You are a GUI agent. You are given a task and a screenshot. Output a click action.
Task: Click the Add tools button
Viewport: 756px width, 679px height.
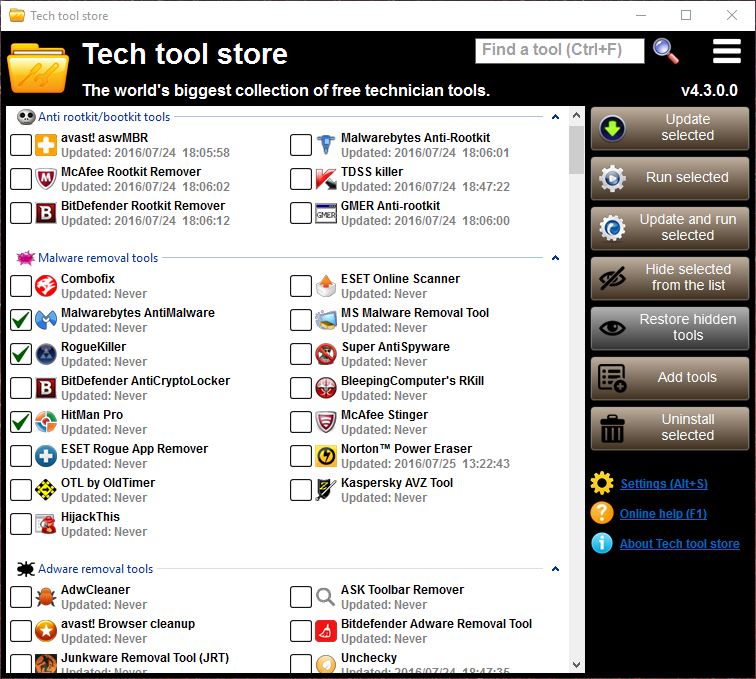pos(670,378)
